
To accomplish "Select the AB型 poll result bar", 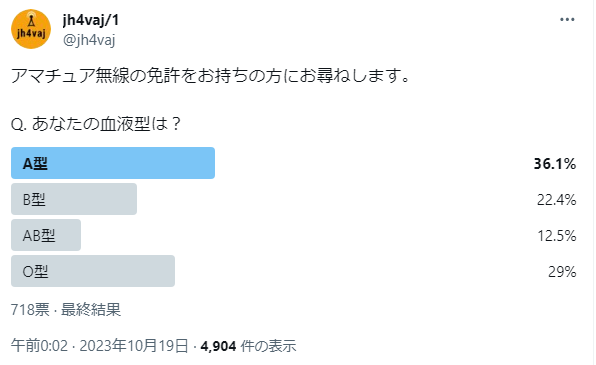I will pos(46,235).
